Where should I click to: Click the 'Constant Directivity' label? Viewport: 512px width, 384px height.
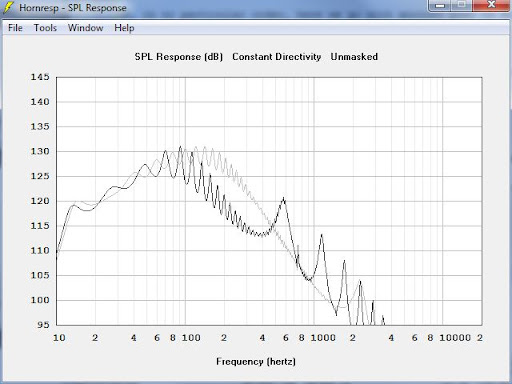[x=277, y=57]
